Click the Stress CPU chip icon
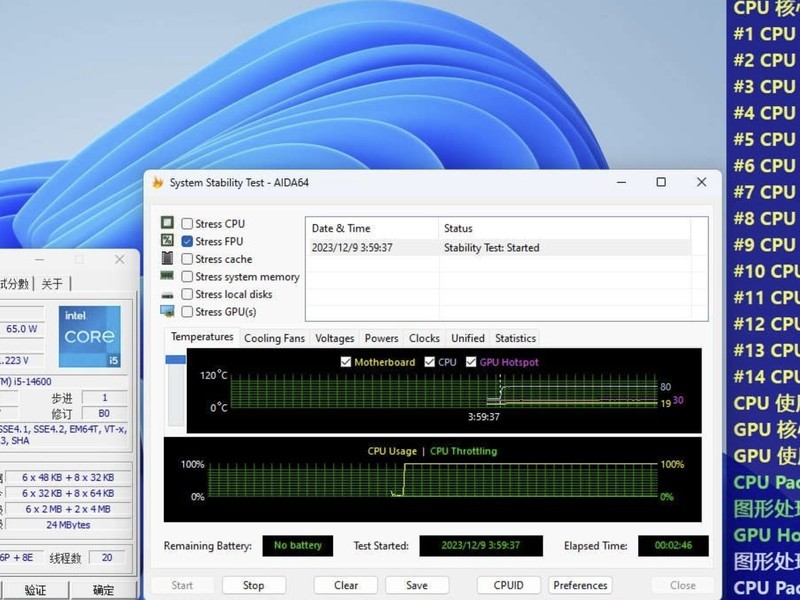 pyautogui.click(x=167, y=222)
